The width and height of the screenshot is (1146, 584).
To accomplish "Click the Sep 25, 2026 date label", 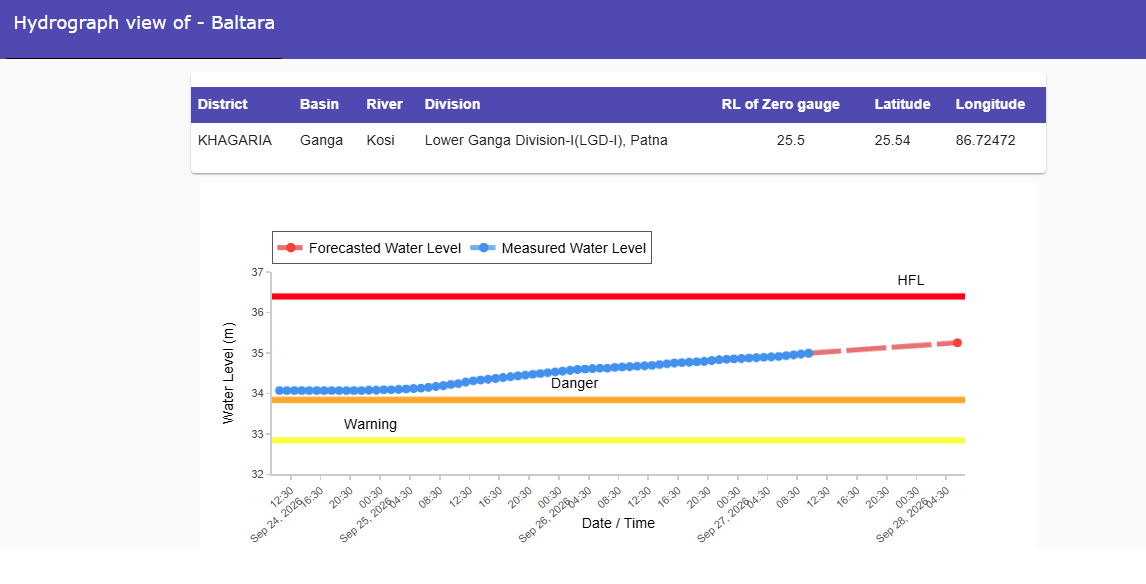I will click(365, 519).
